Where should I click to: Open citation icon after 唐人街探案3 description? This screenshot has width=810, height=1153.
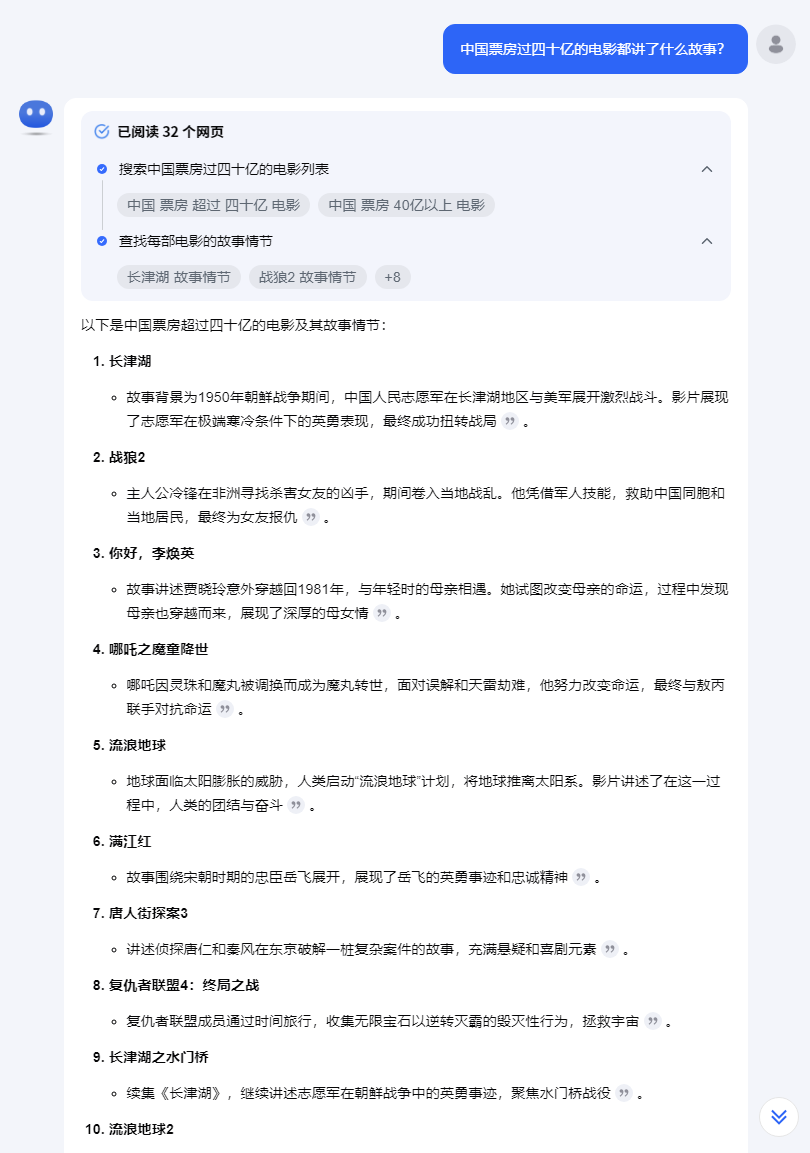[610, 949]
